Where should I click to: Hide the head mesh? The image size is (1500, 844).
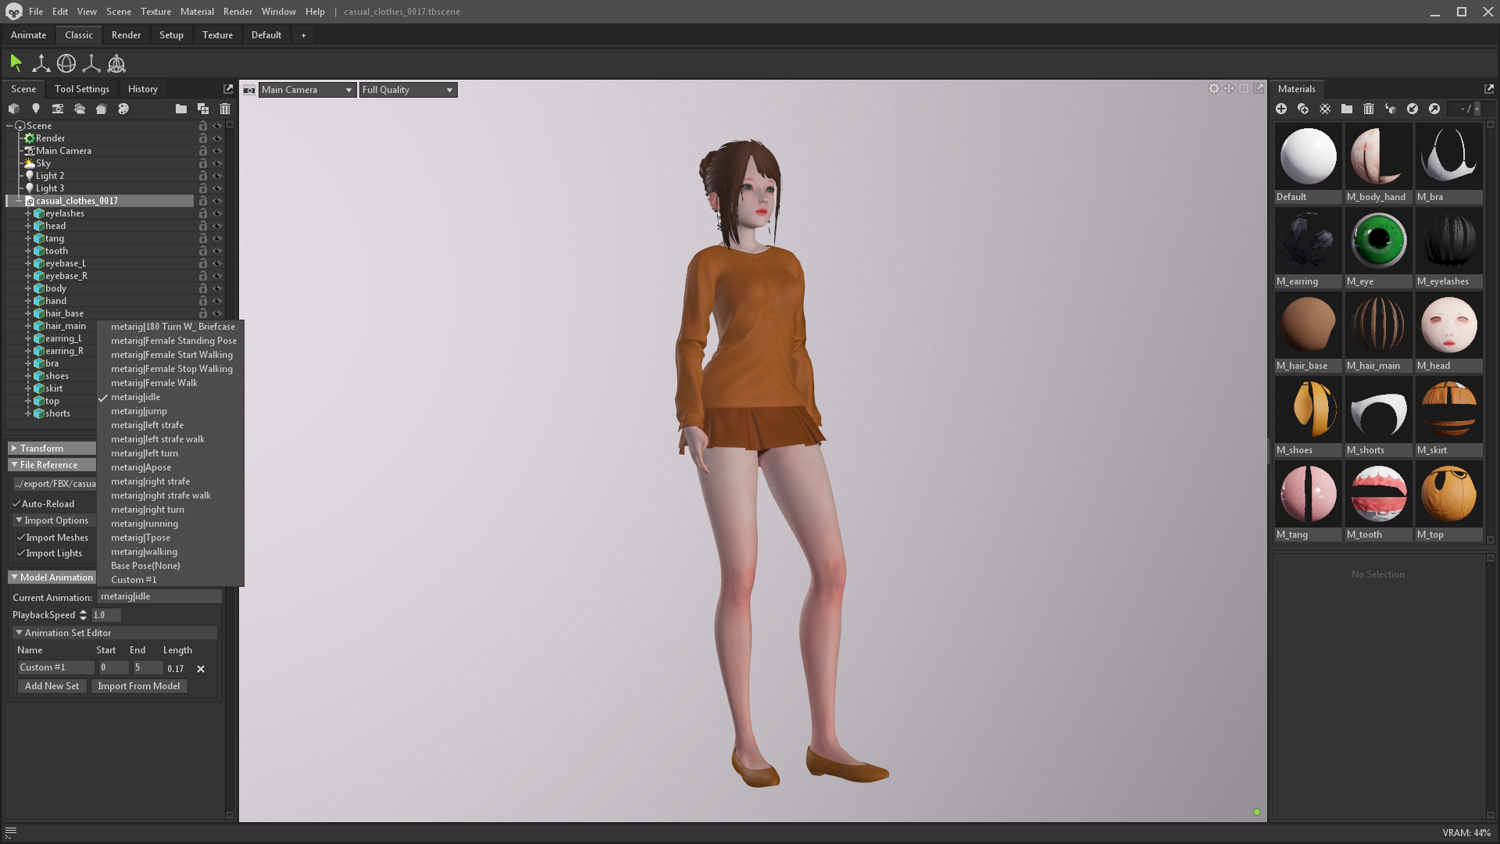[217, 226]
